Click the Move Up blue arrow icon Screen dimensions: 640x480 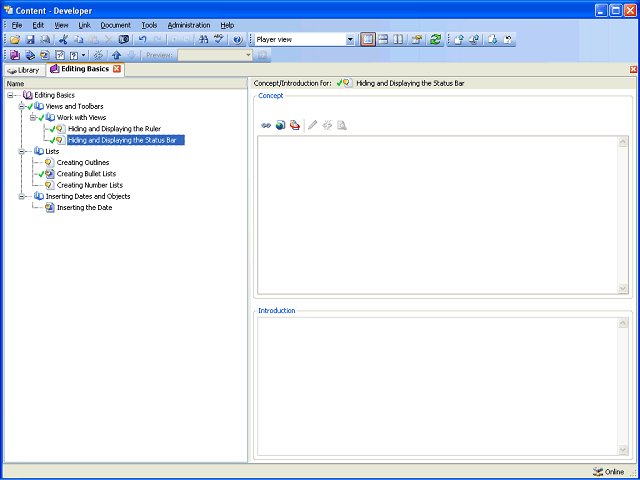117,55
